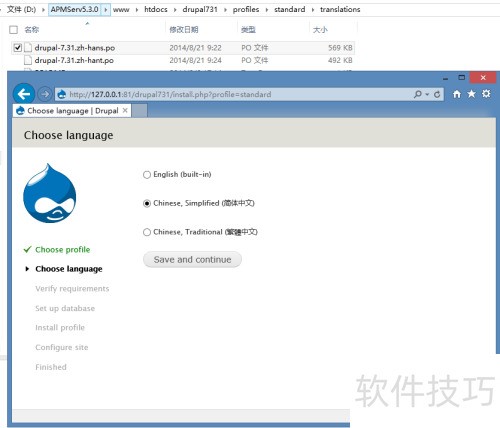Expand breadcrumb arrow after www
The width and height of the screenshot is (500, 428).
pos(137,10)
